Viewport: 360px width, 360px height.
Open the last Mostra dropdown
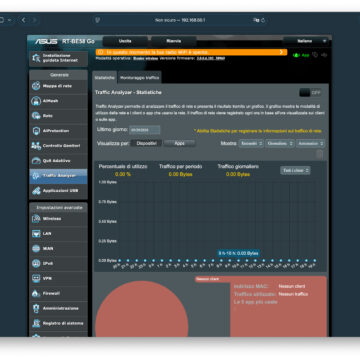click(x=311, y=143)
